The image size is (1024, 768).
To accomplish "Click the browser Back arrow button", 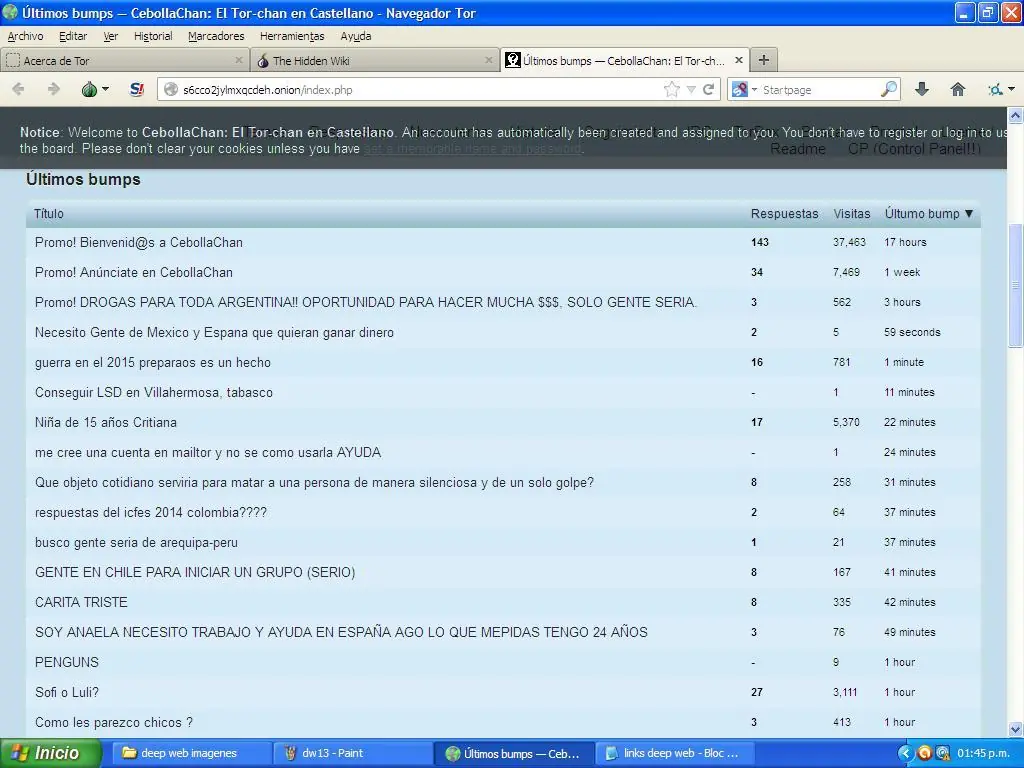I will [x=18, y=89].
